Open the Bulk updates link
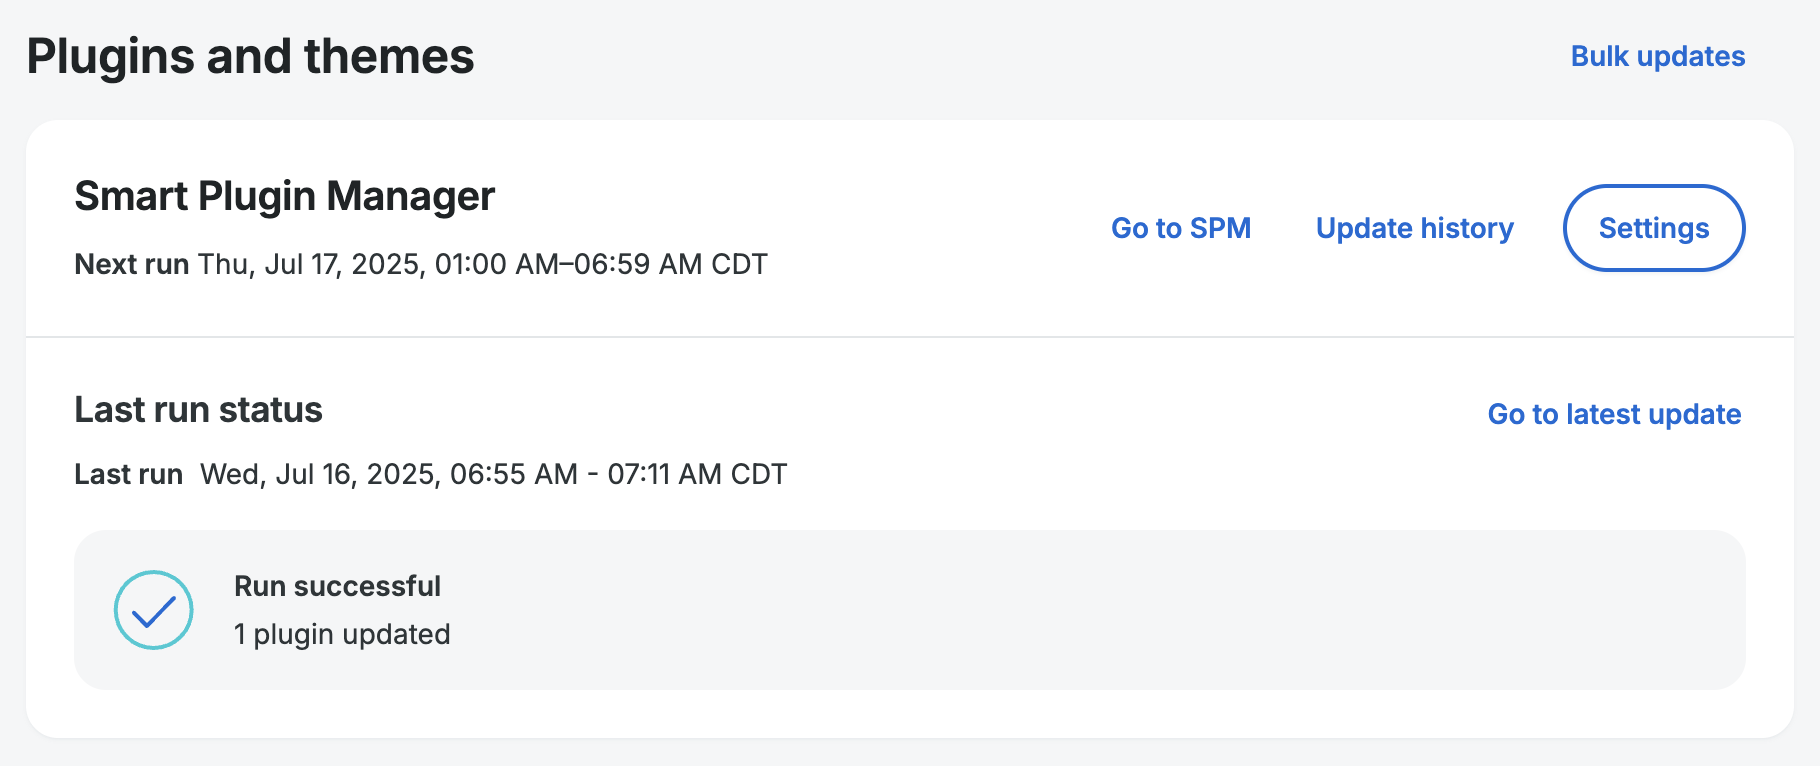 pyautogui.click(x=1657, y=56)
